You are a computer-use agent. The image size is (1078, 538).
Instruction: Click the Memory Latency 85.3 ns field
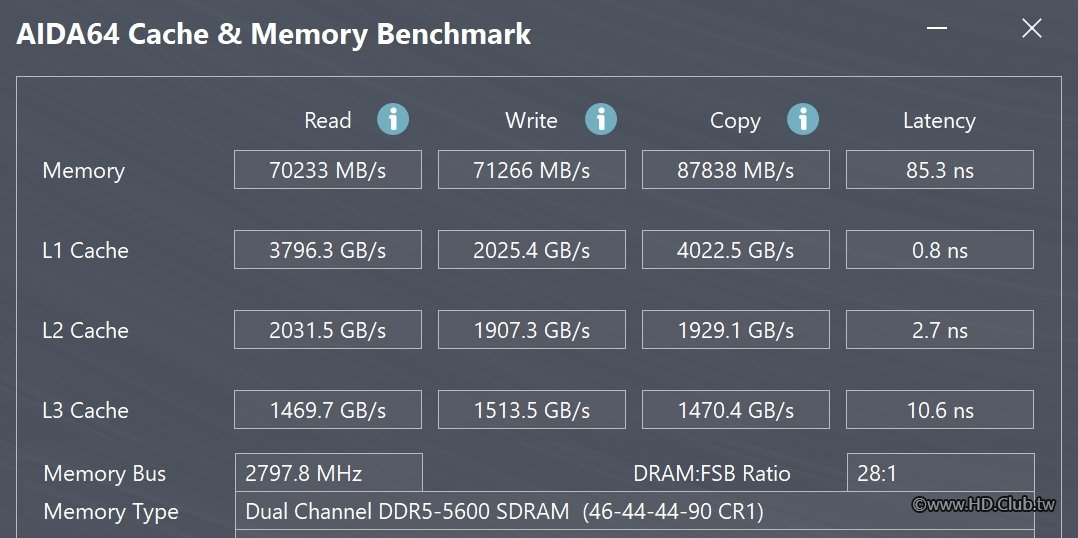(939, 170)
